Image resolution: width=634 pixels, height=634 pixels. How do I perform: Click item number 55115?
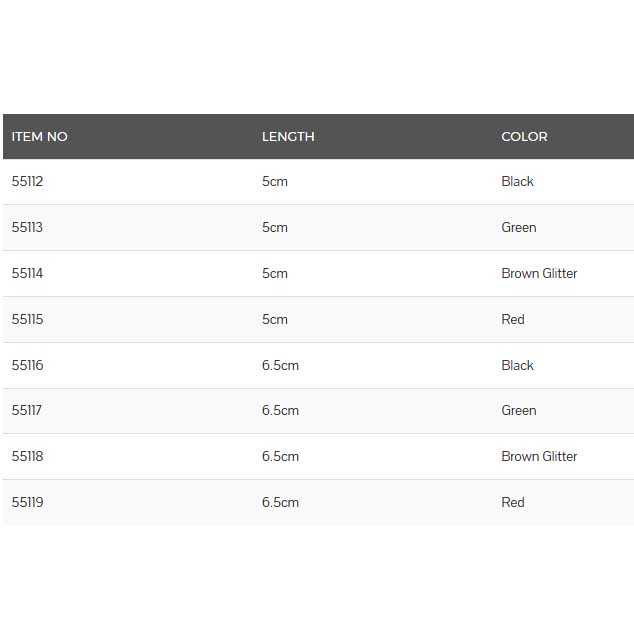click(x=28, y=320)
